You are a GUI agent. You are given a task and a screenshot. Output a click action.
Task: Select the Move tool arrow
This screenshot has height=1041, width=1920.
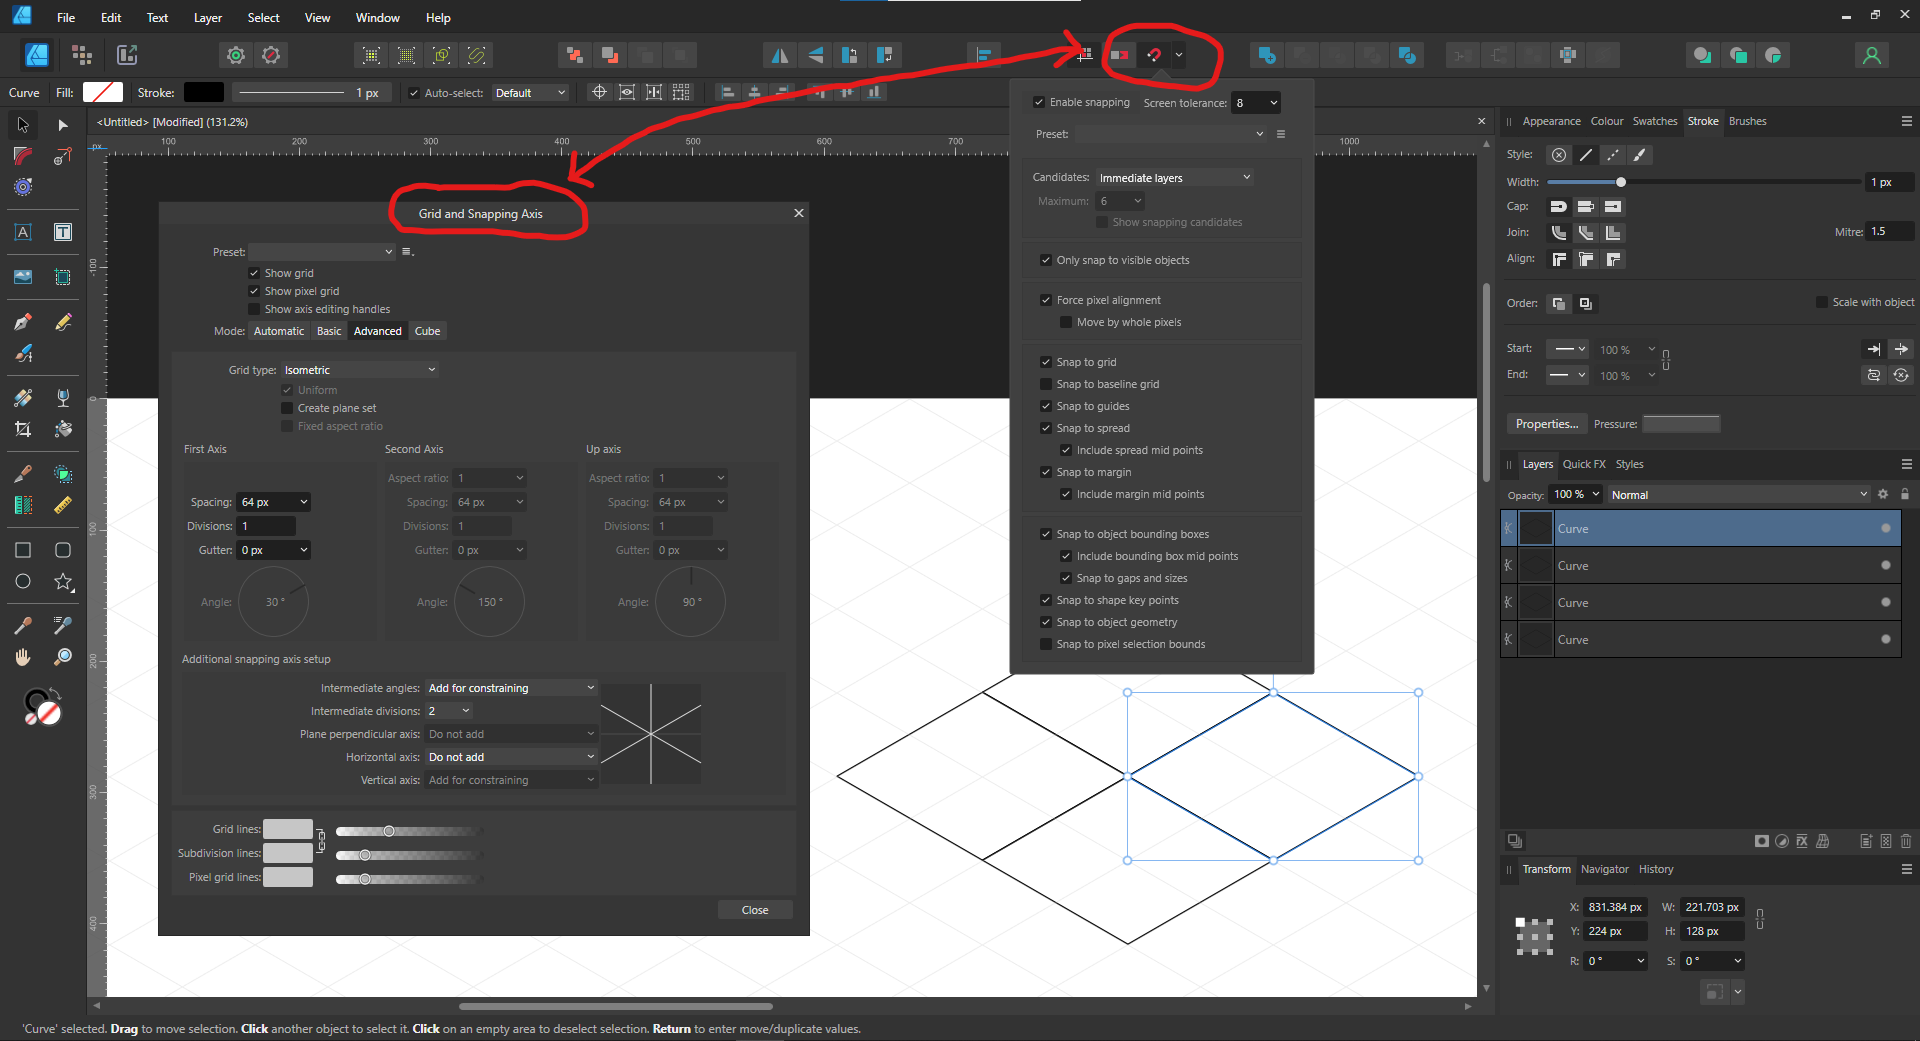(23, 125)
